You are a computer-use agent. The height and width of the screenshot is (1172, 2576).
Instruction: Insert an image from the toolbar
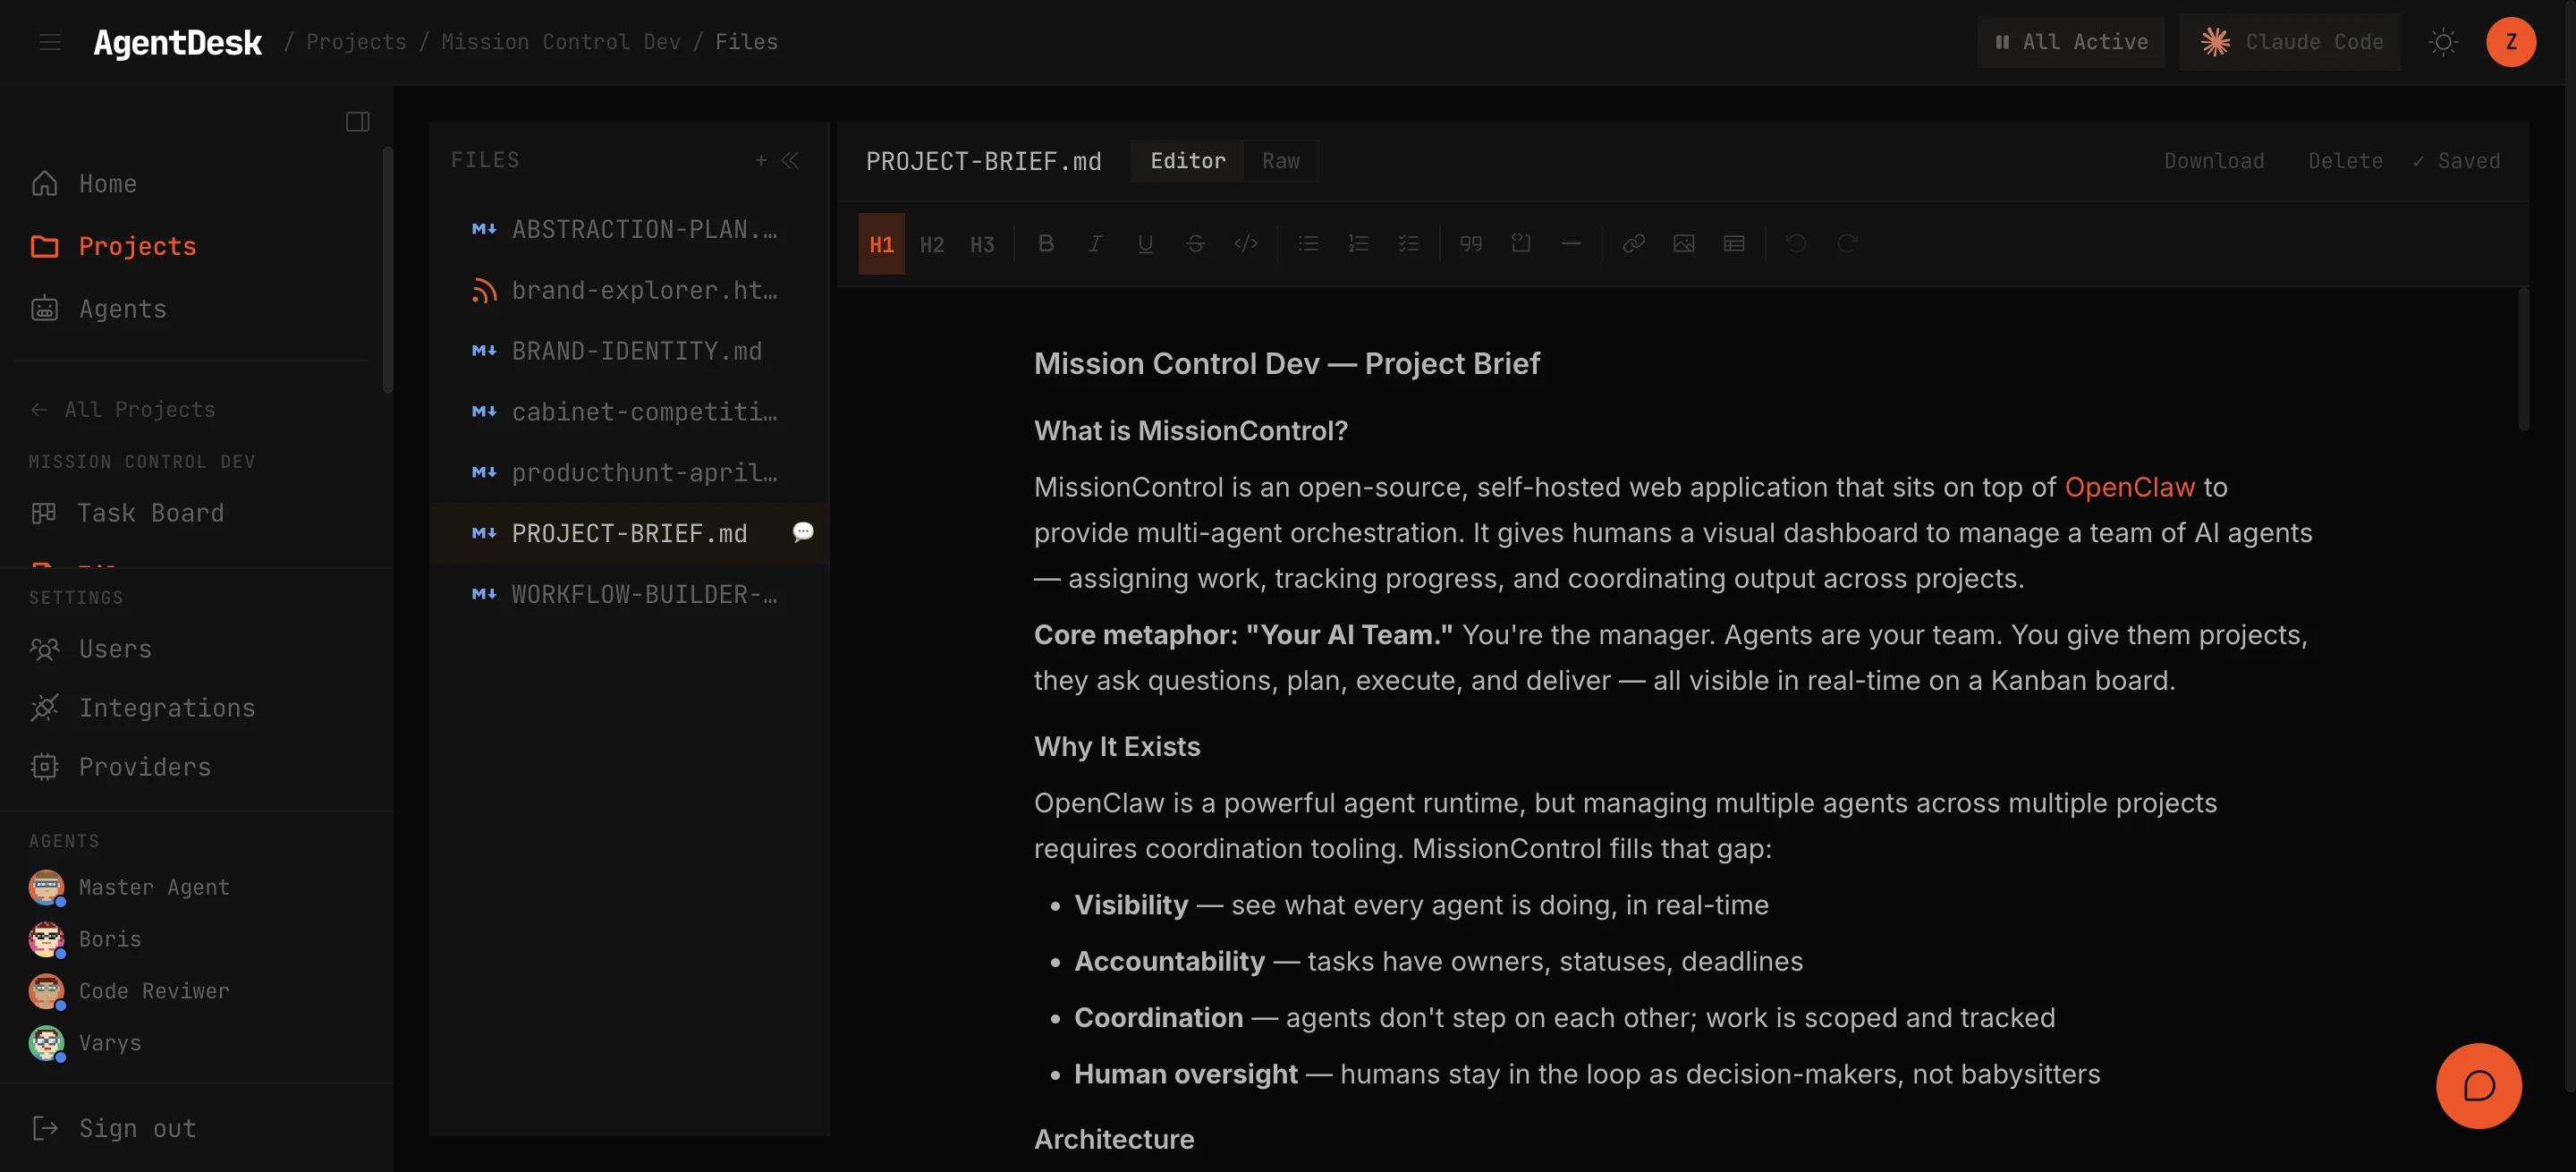(x=1683, y=244)
